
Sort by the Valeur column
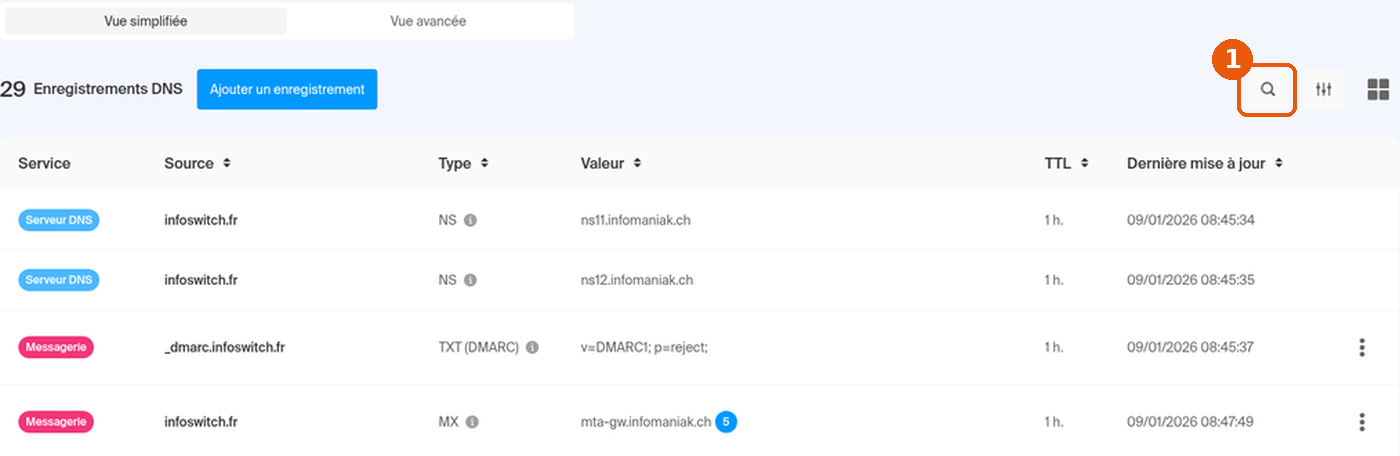pos(609,163)
